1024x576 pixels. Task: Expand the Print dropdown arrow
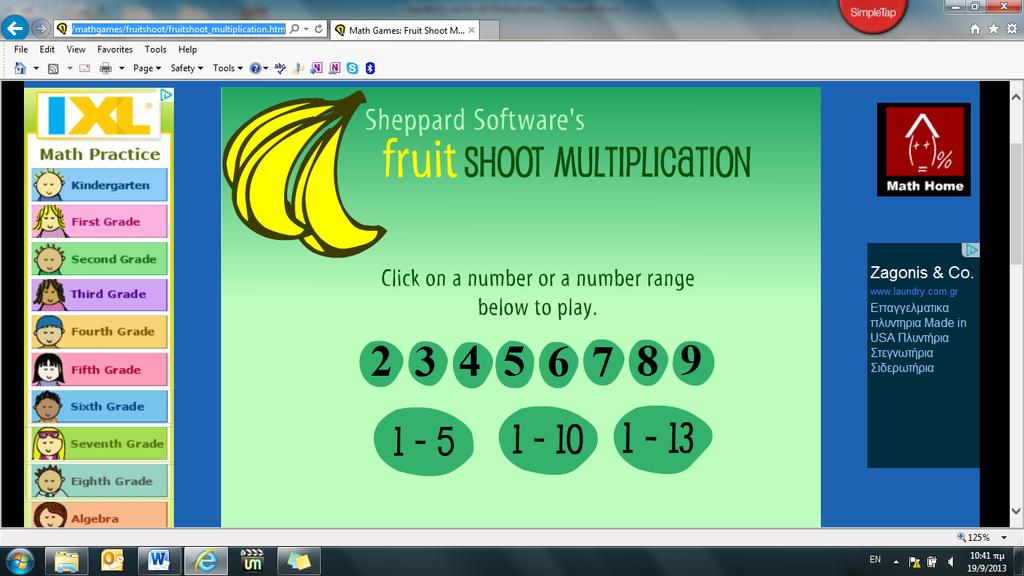[121, 68]
